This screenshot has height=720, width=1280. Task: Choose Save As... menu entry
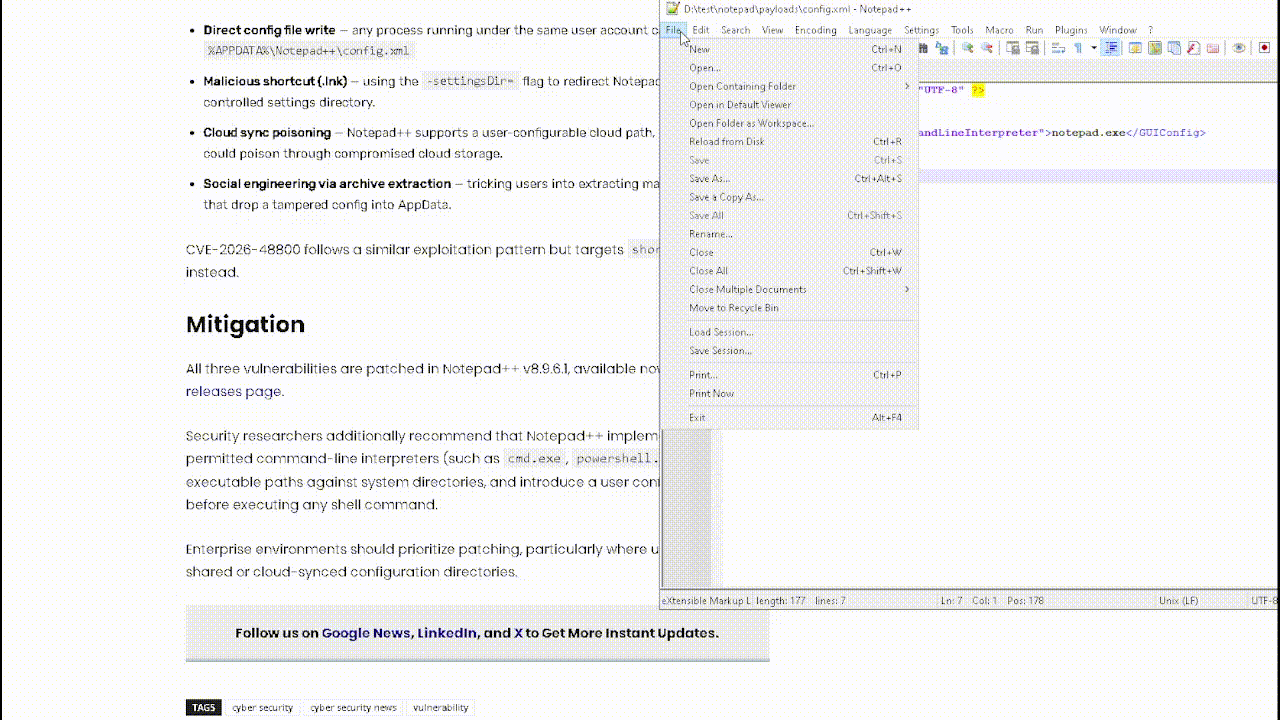789,179
